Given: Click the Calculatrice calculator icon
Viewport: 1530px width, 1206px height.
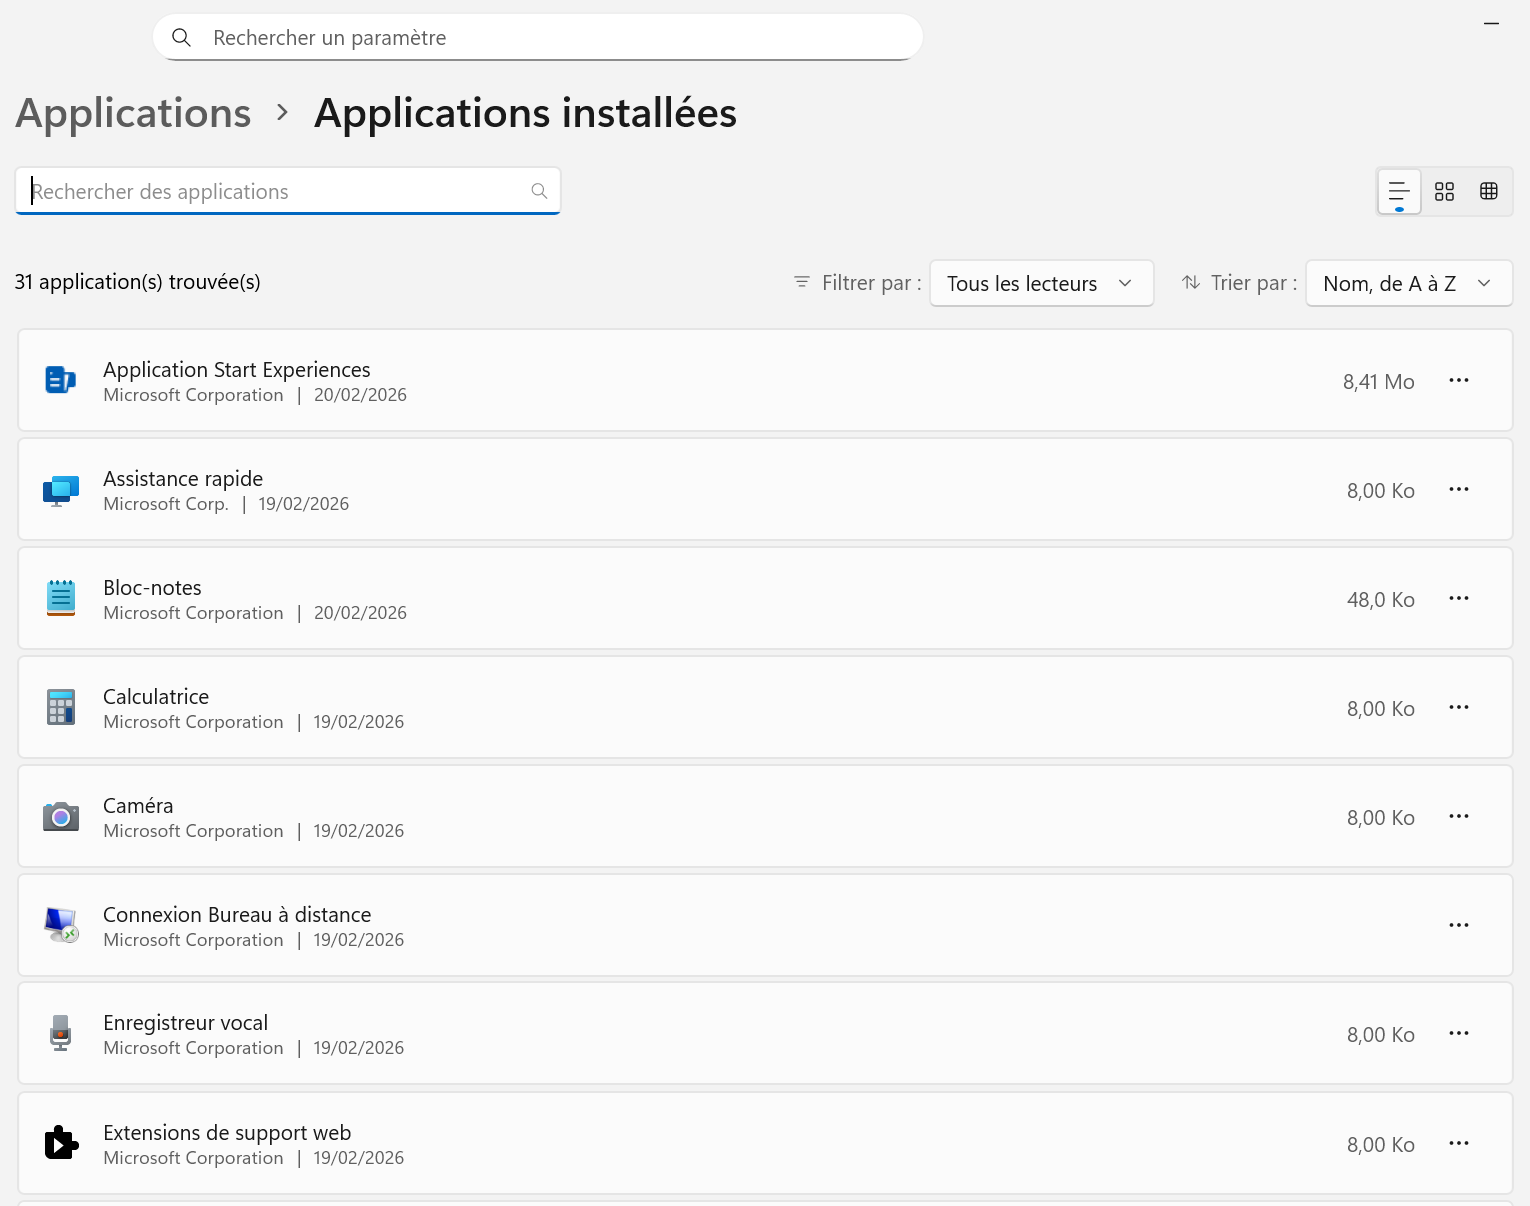Looking at the screenshot, I should coord(61,707).
